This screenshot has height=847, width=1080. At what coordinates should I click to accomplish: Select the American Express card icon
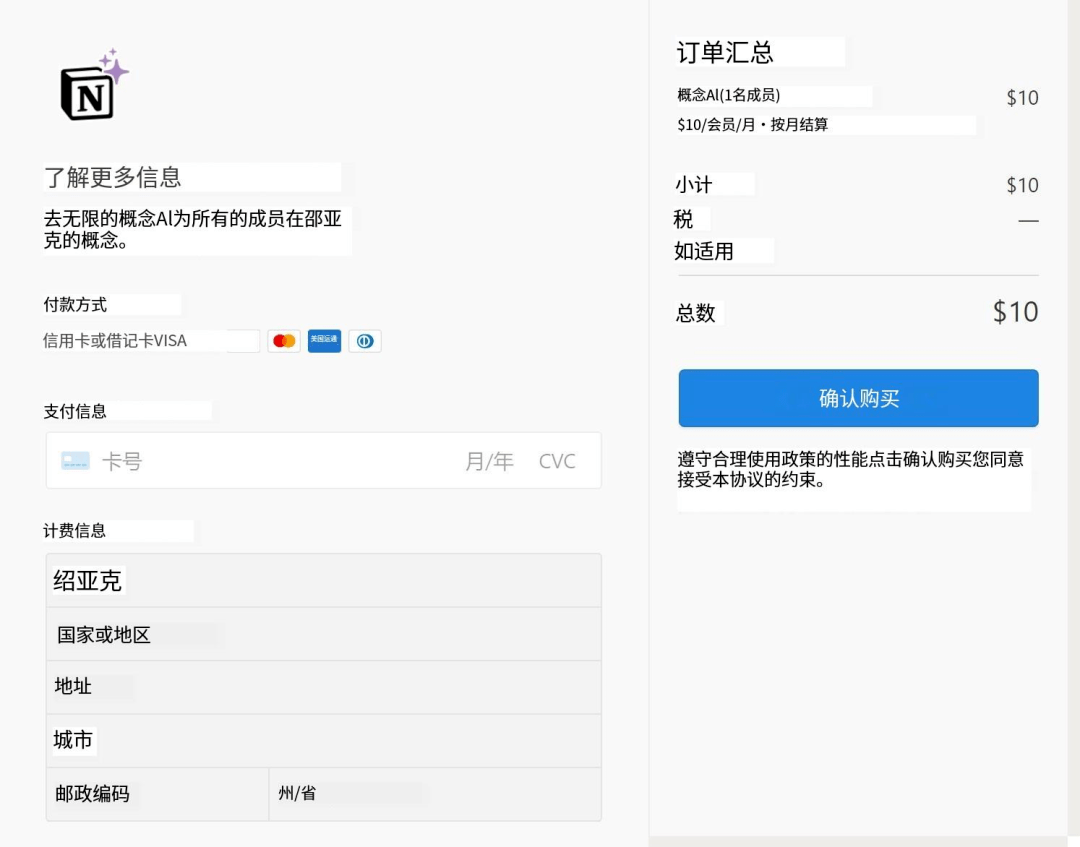[324, 341]
